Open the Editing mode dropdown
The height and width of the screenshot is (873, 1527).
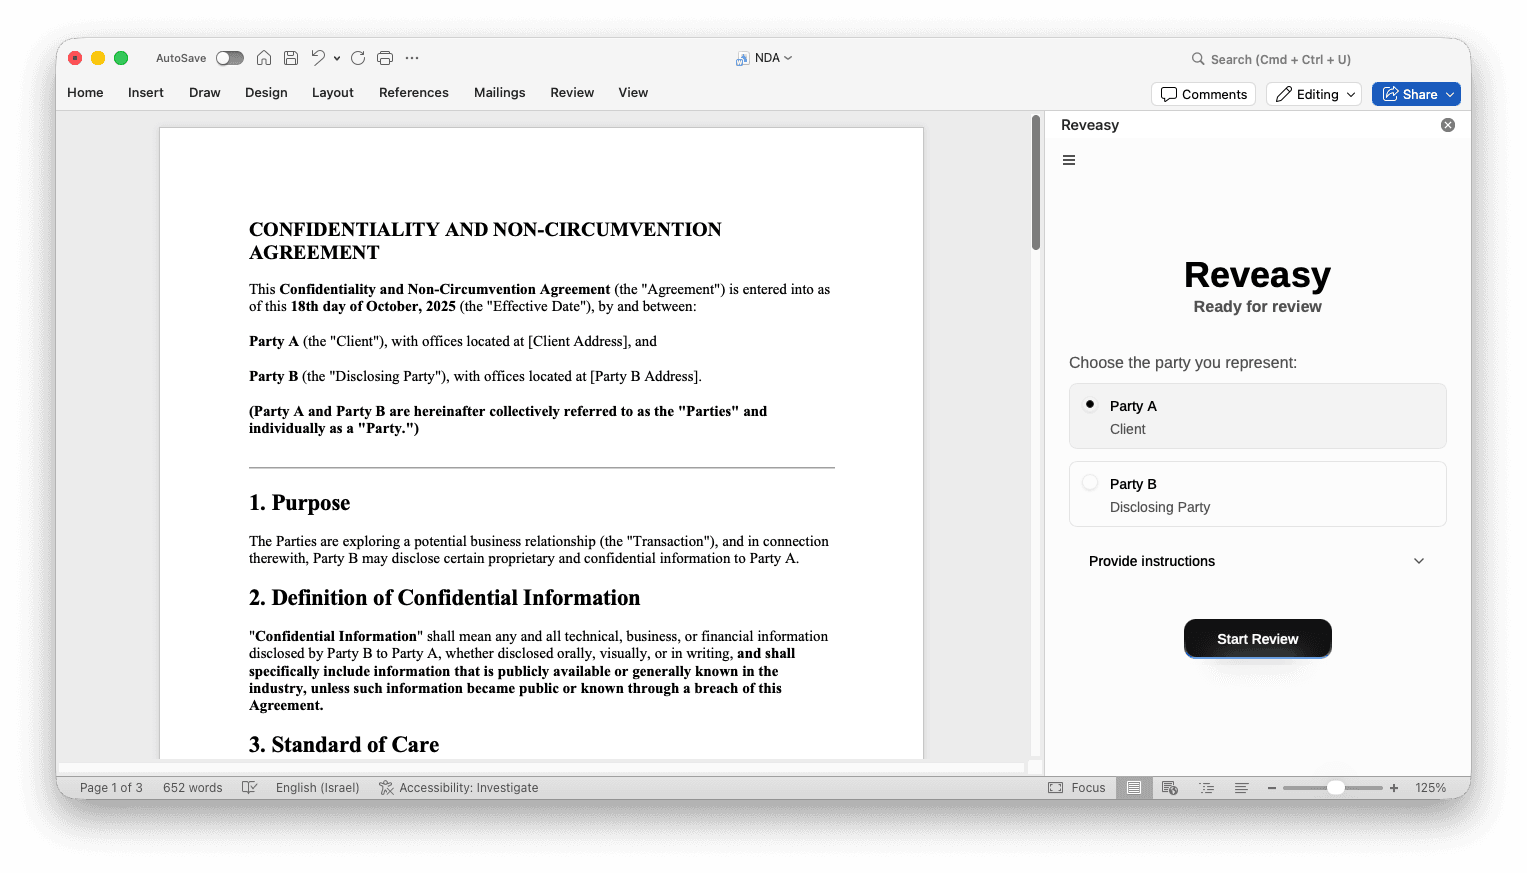pos(1313,94)
